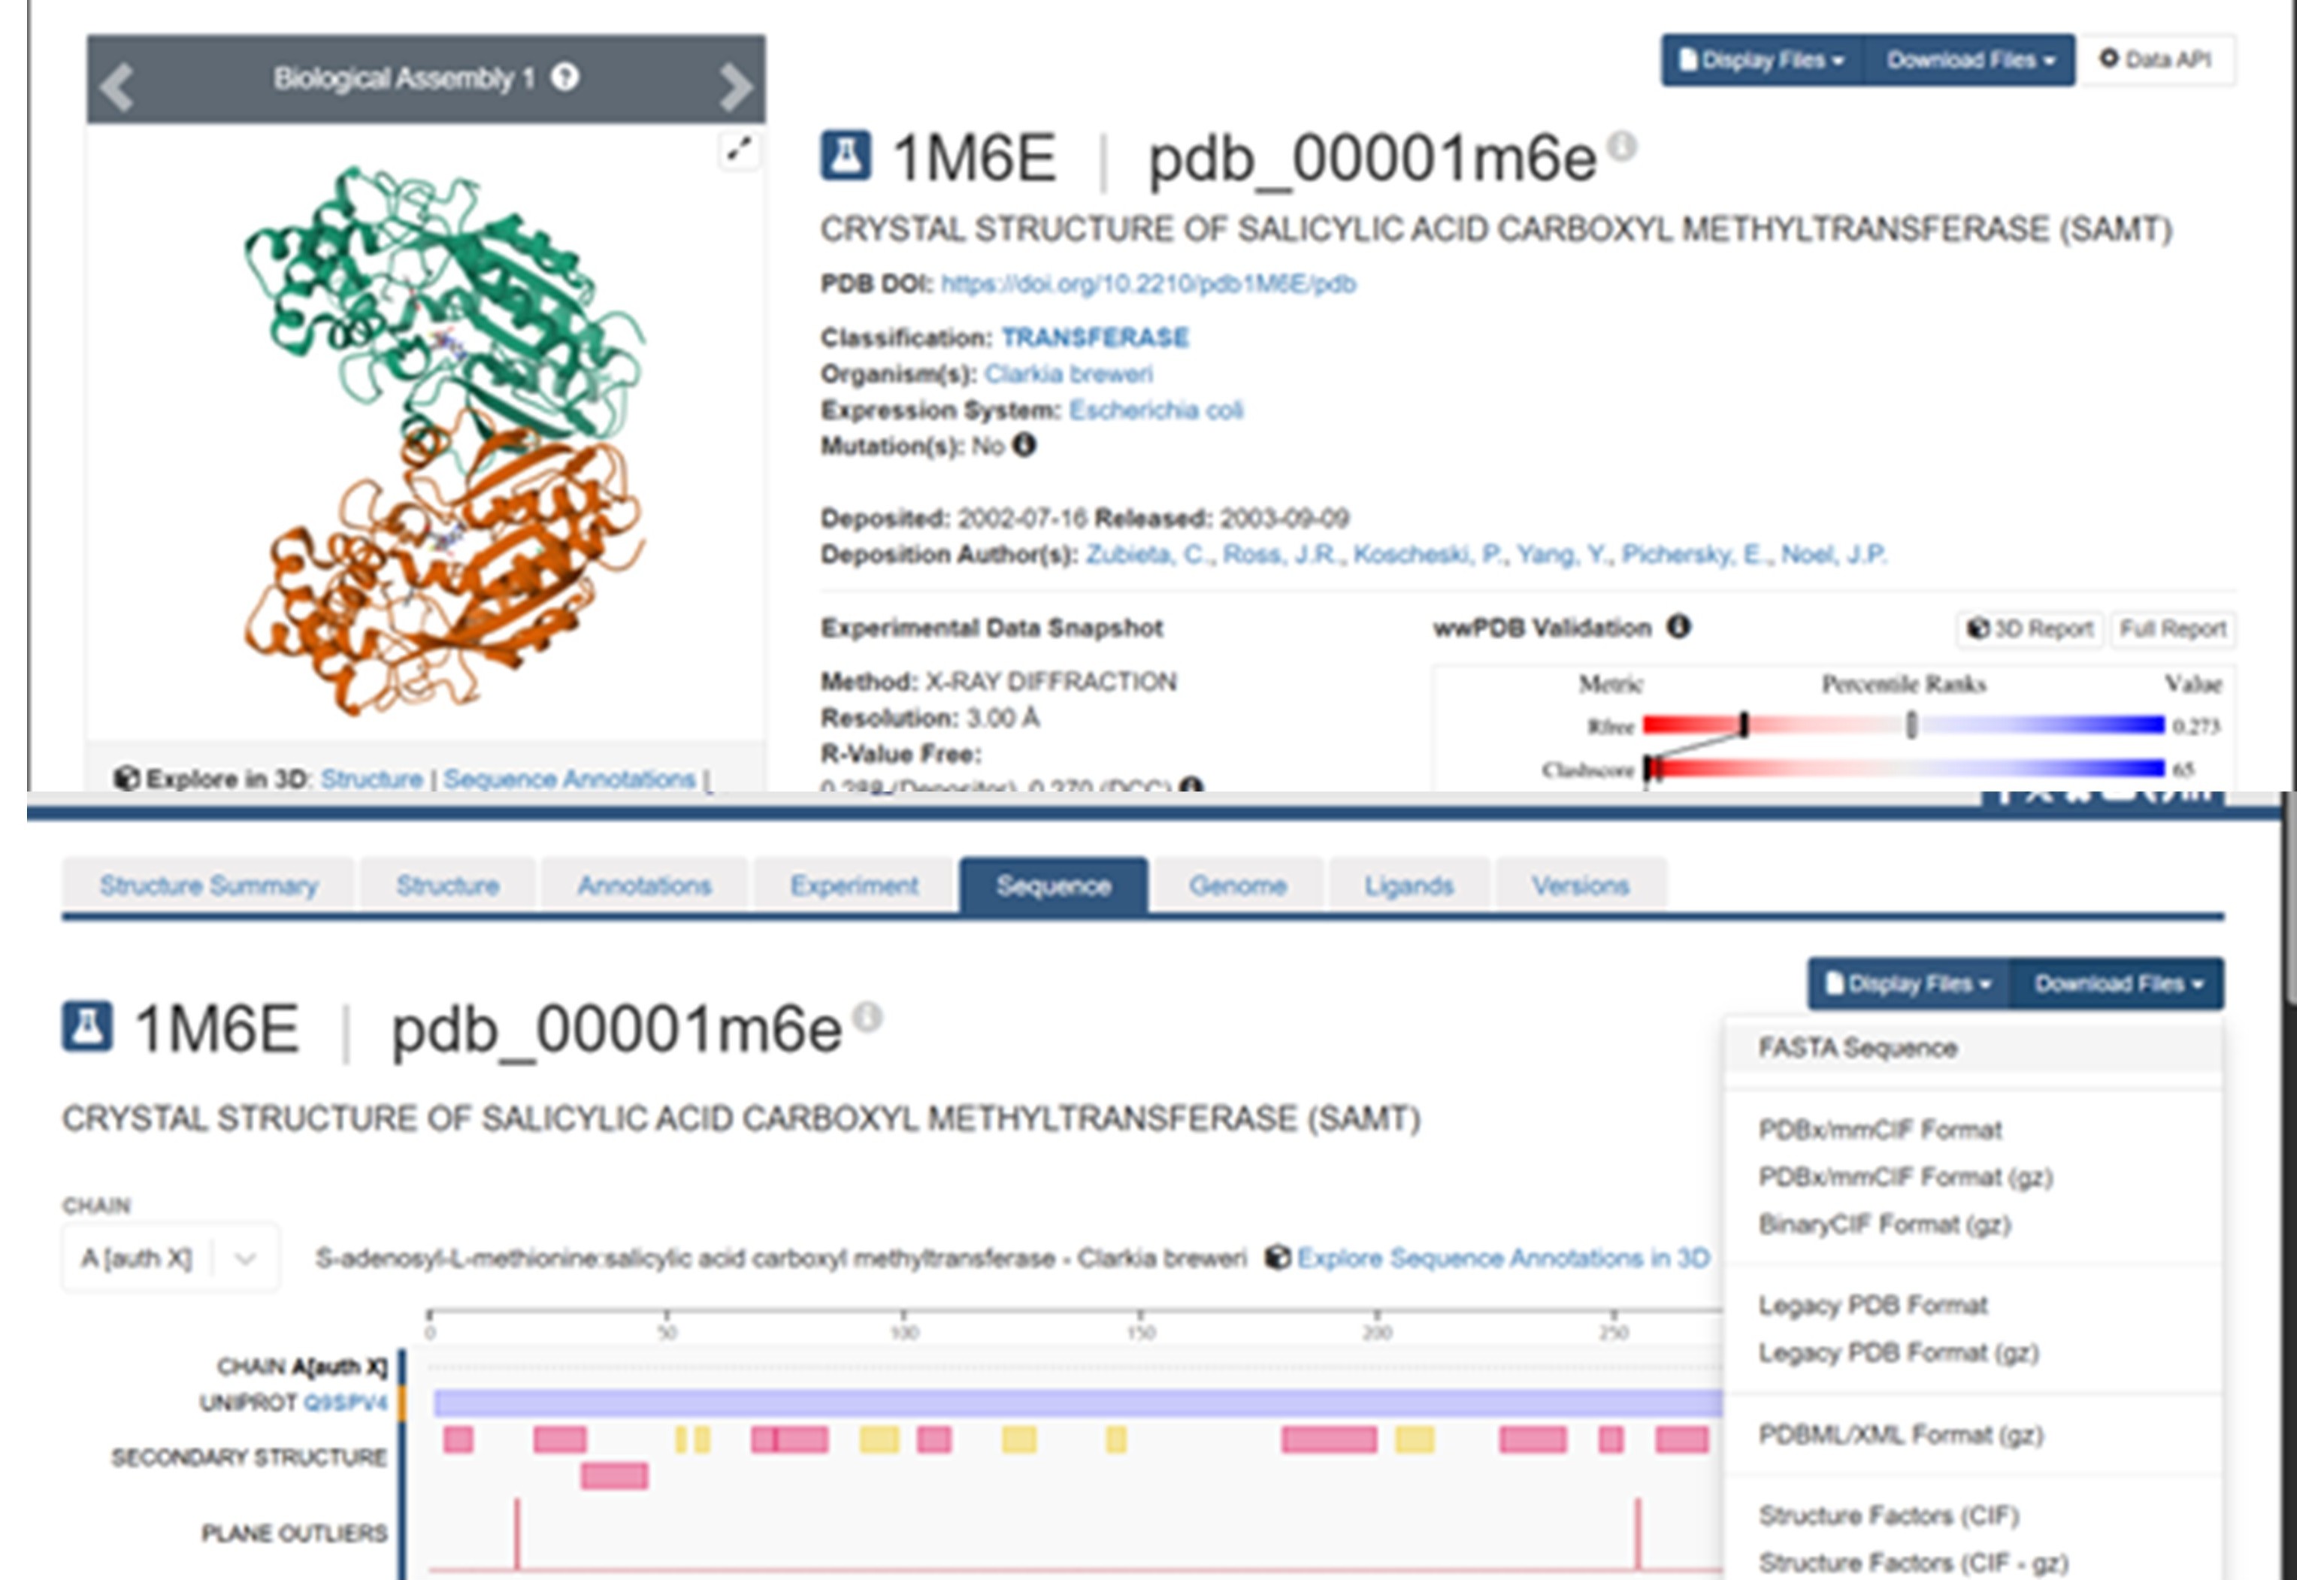
Task: Switch to the Ligands tab
Action: [1408, 885]
